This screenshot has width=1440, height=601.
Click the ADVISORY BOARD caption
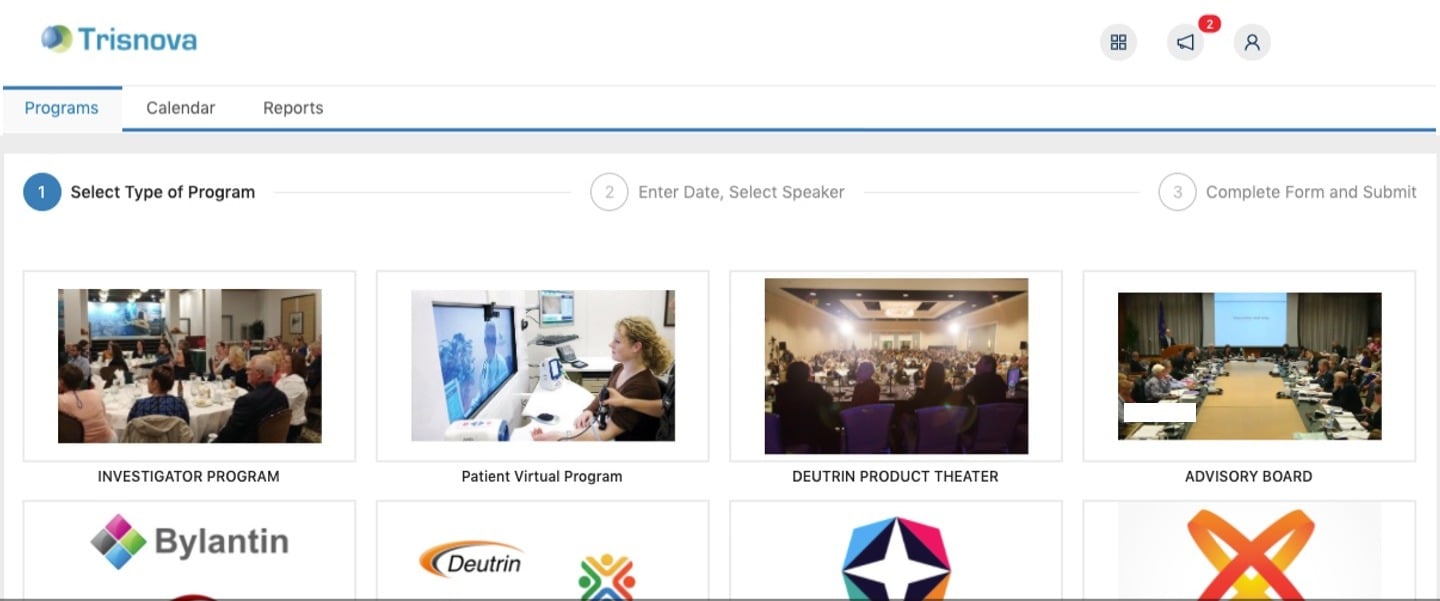click(x=1249, y=477)
